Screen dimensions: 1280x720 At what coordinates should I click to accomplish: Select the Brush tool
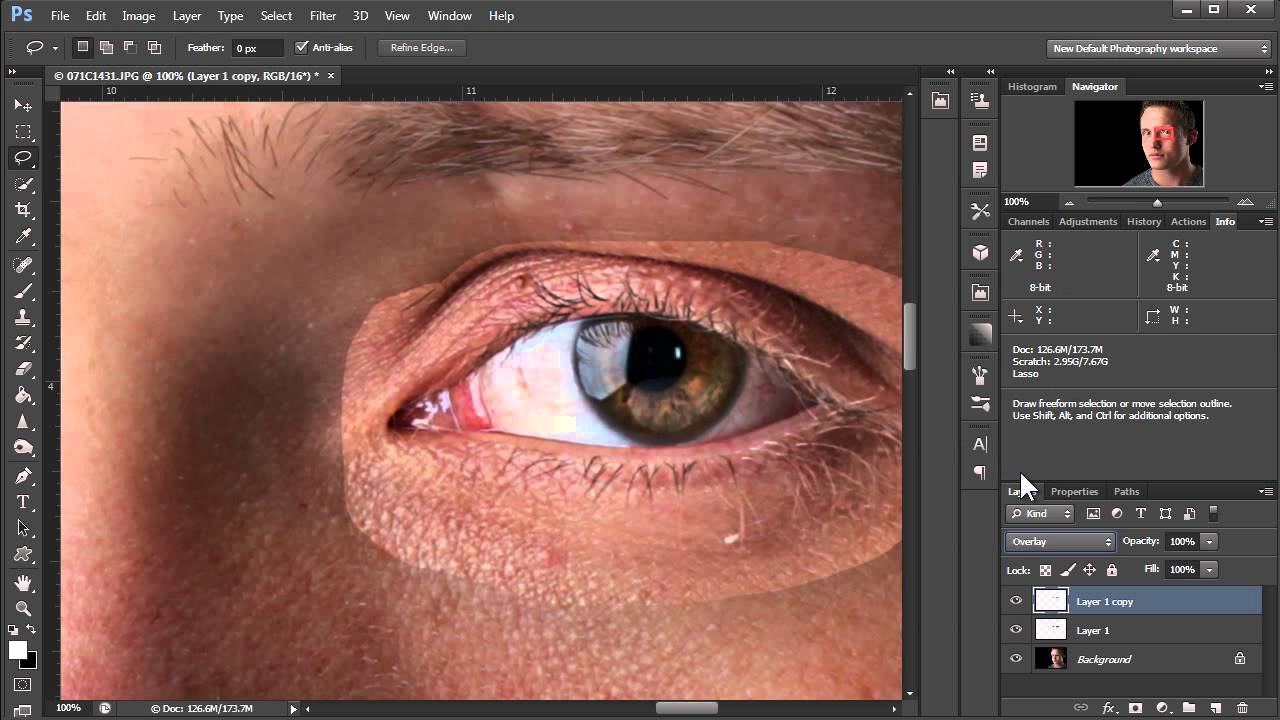click(23, 291)
